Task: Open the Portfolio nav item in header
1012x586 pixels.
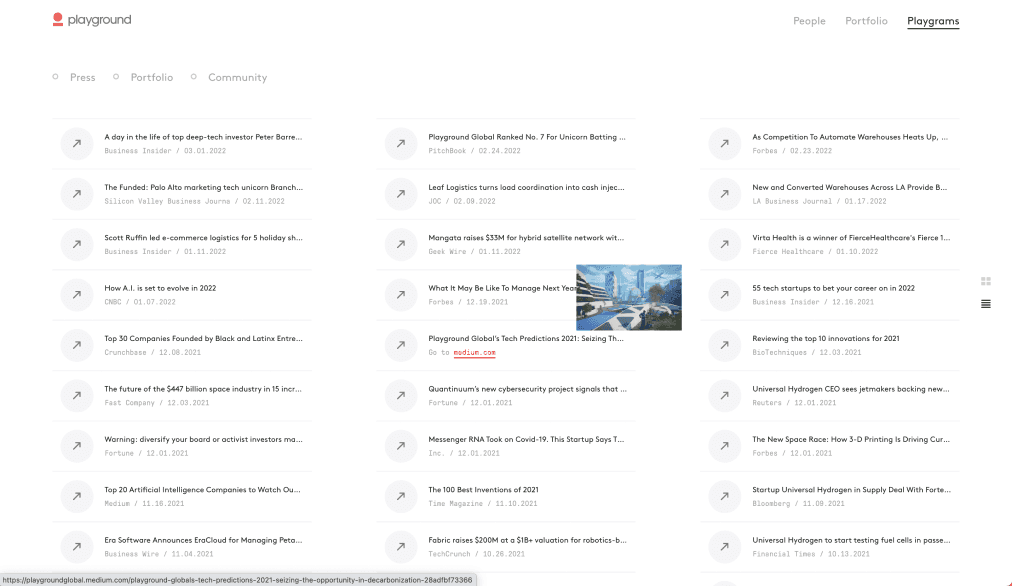Action: point(866,21)
